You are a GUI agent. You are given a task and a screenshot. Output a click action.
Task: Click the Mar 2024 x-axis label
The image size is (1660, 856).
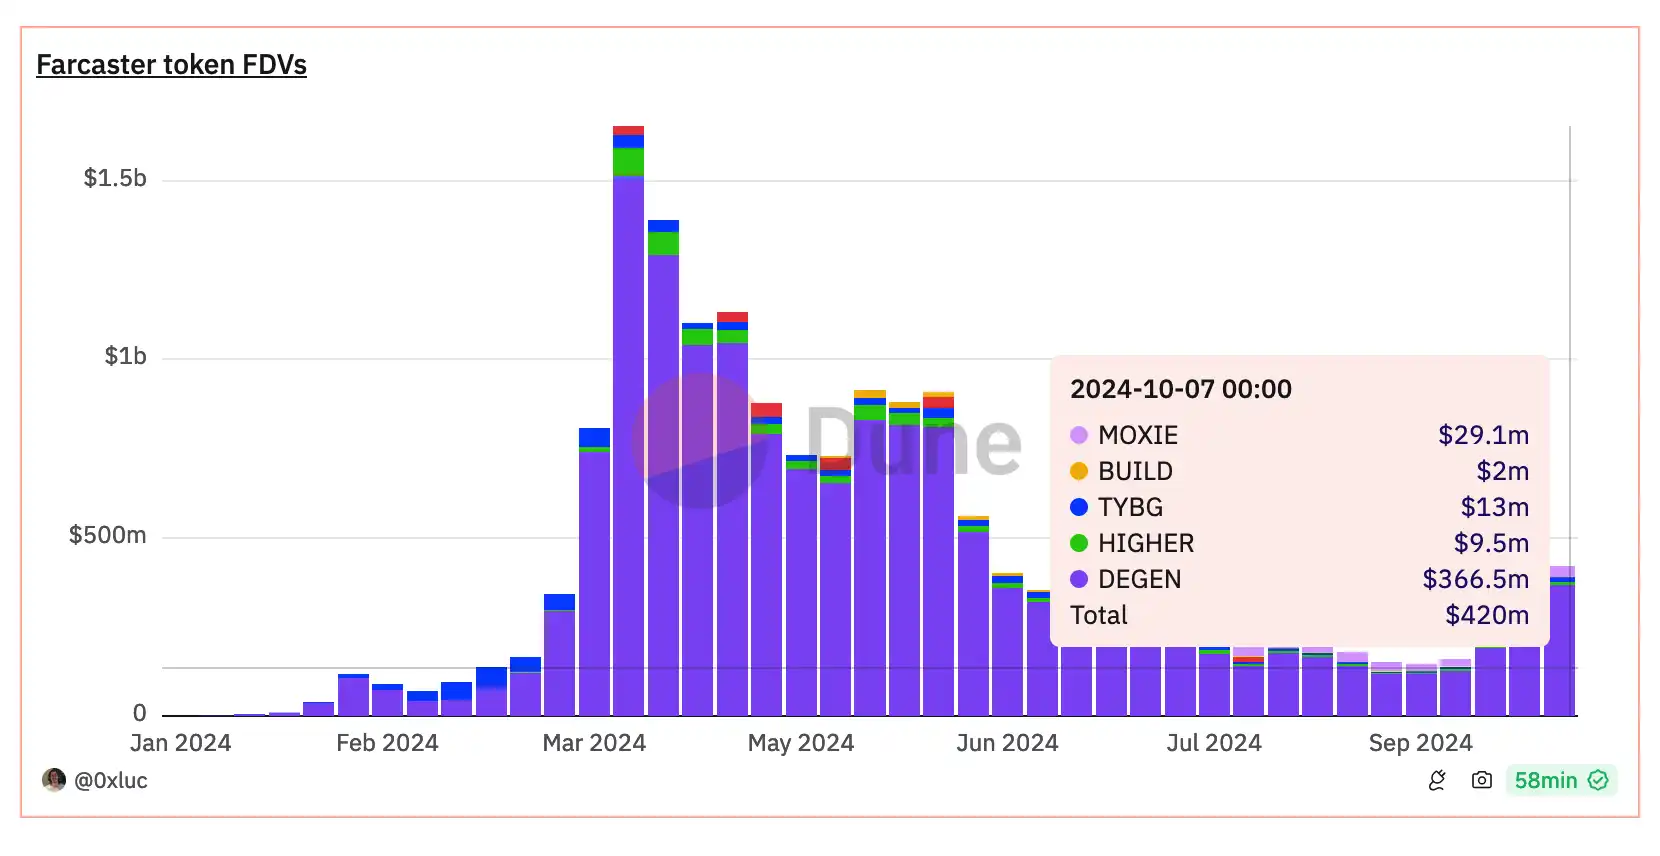(594, 743)
